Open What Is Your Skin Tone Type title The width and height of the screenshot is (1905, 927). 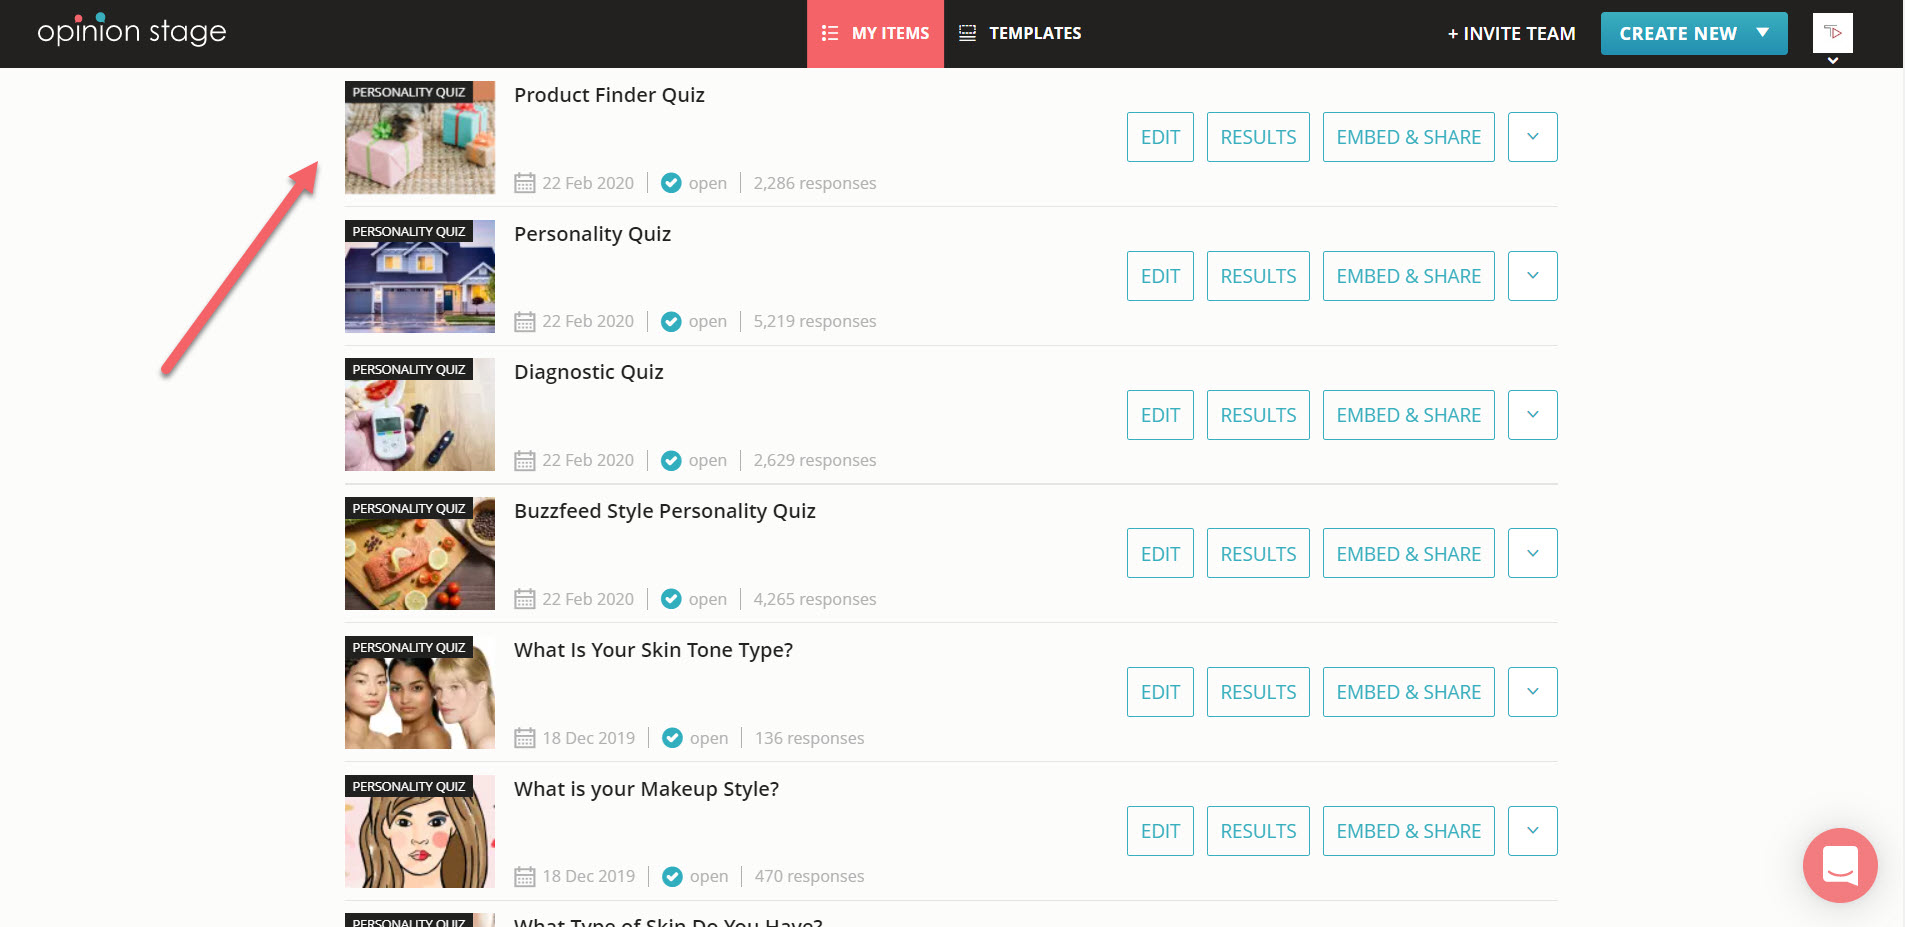(653, 650)
